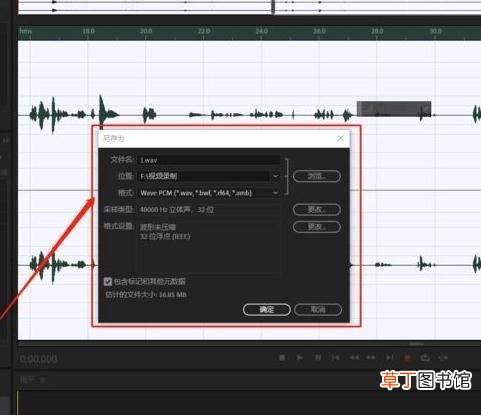The image size is (481, 415).
Task: Click the 1.wav file name field
Action: click(x=209, y=160)
